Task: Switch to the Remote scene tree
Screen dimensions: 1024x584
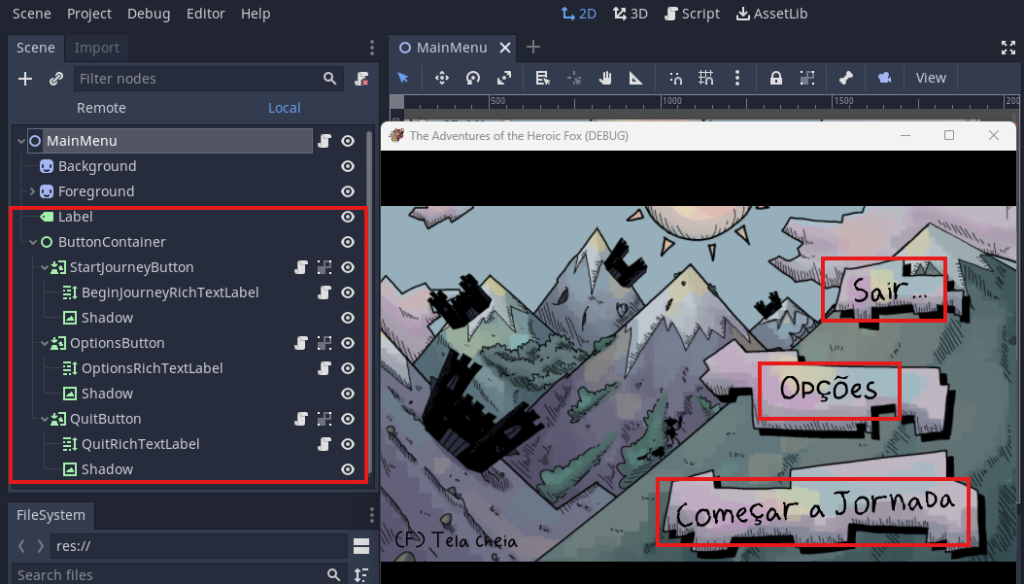Action: pyautogui.click(x=101, y=108)
